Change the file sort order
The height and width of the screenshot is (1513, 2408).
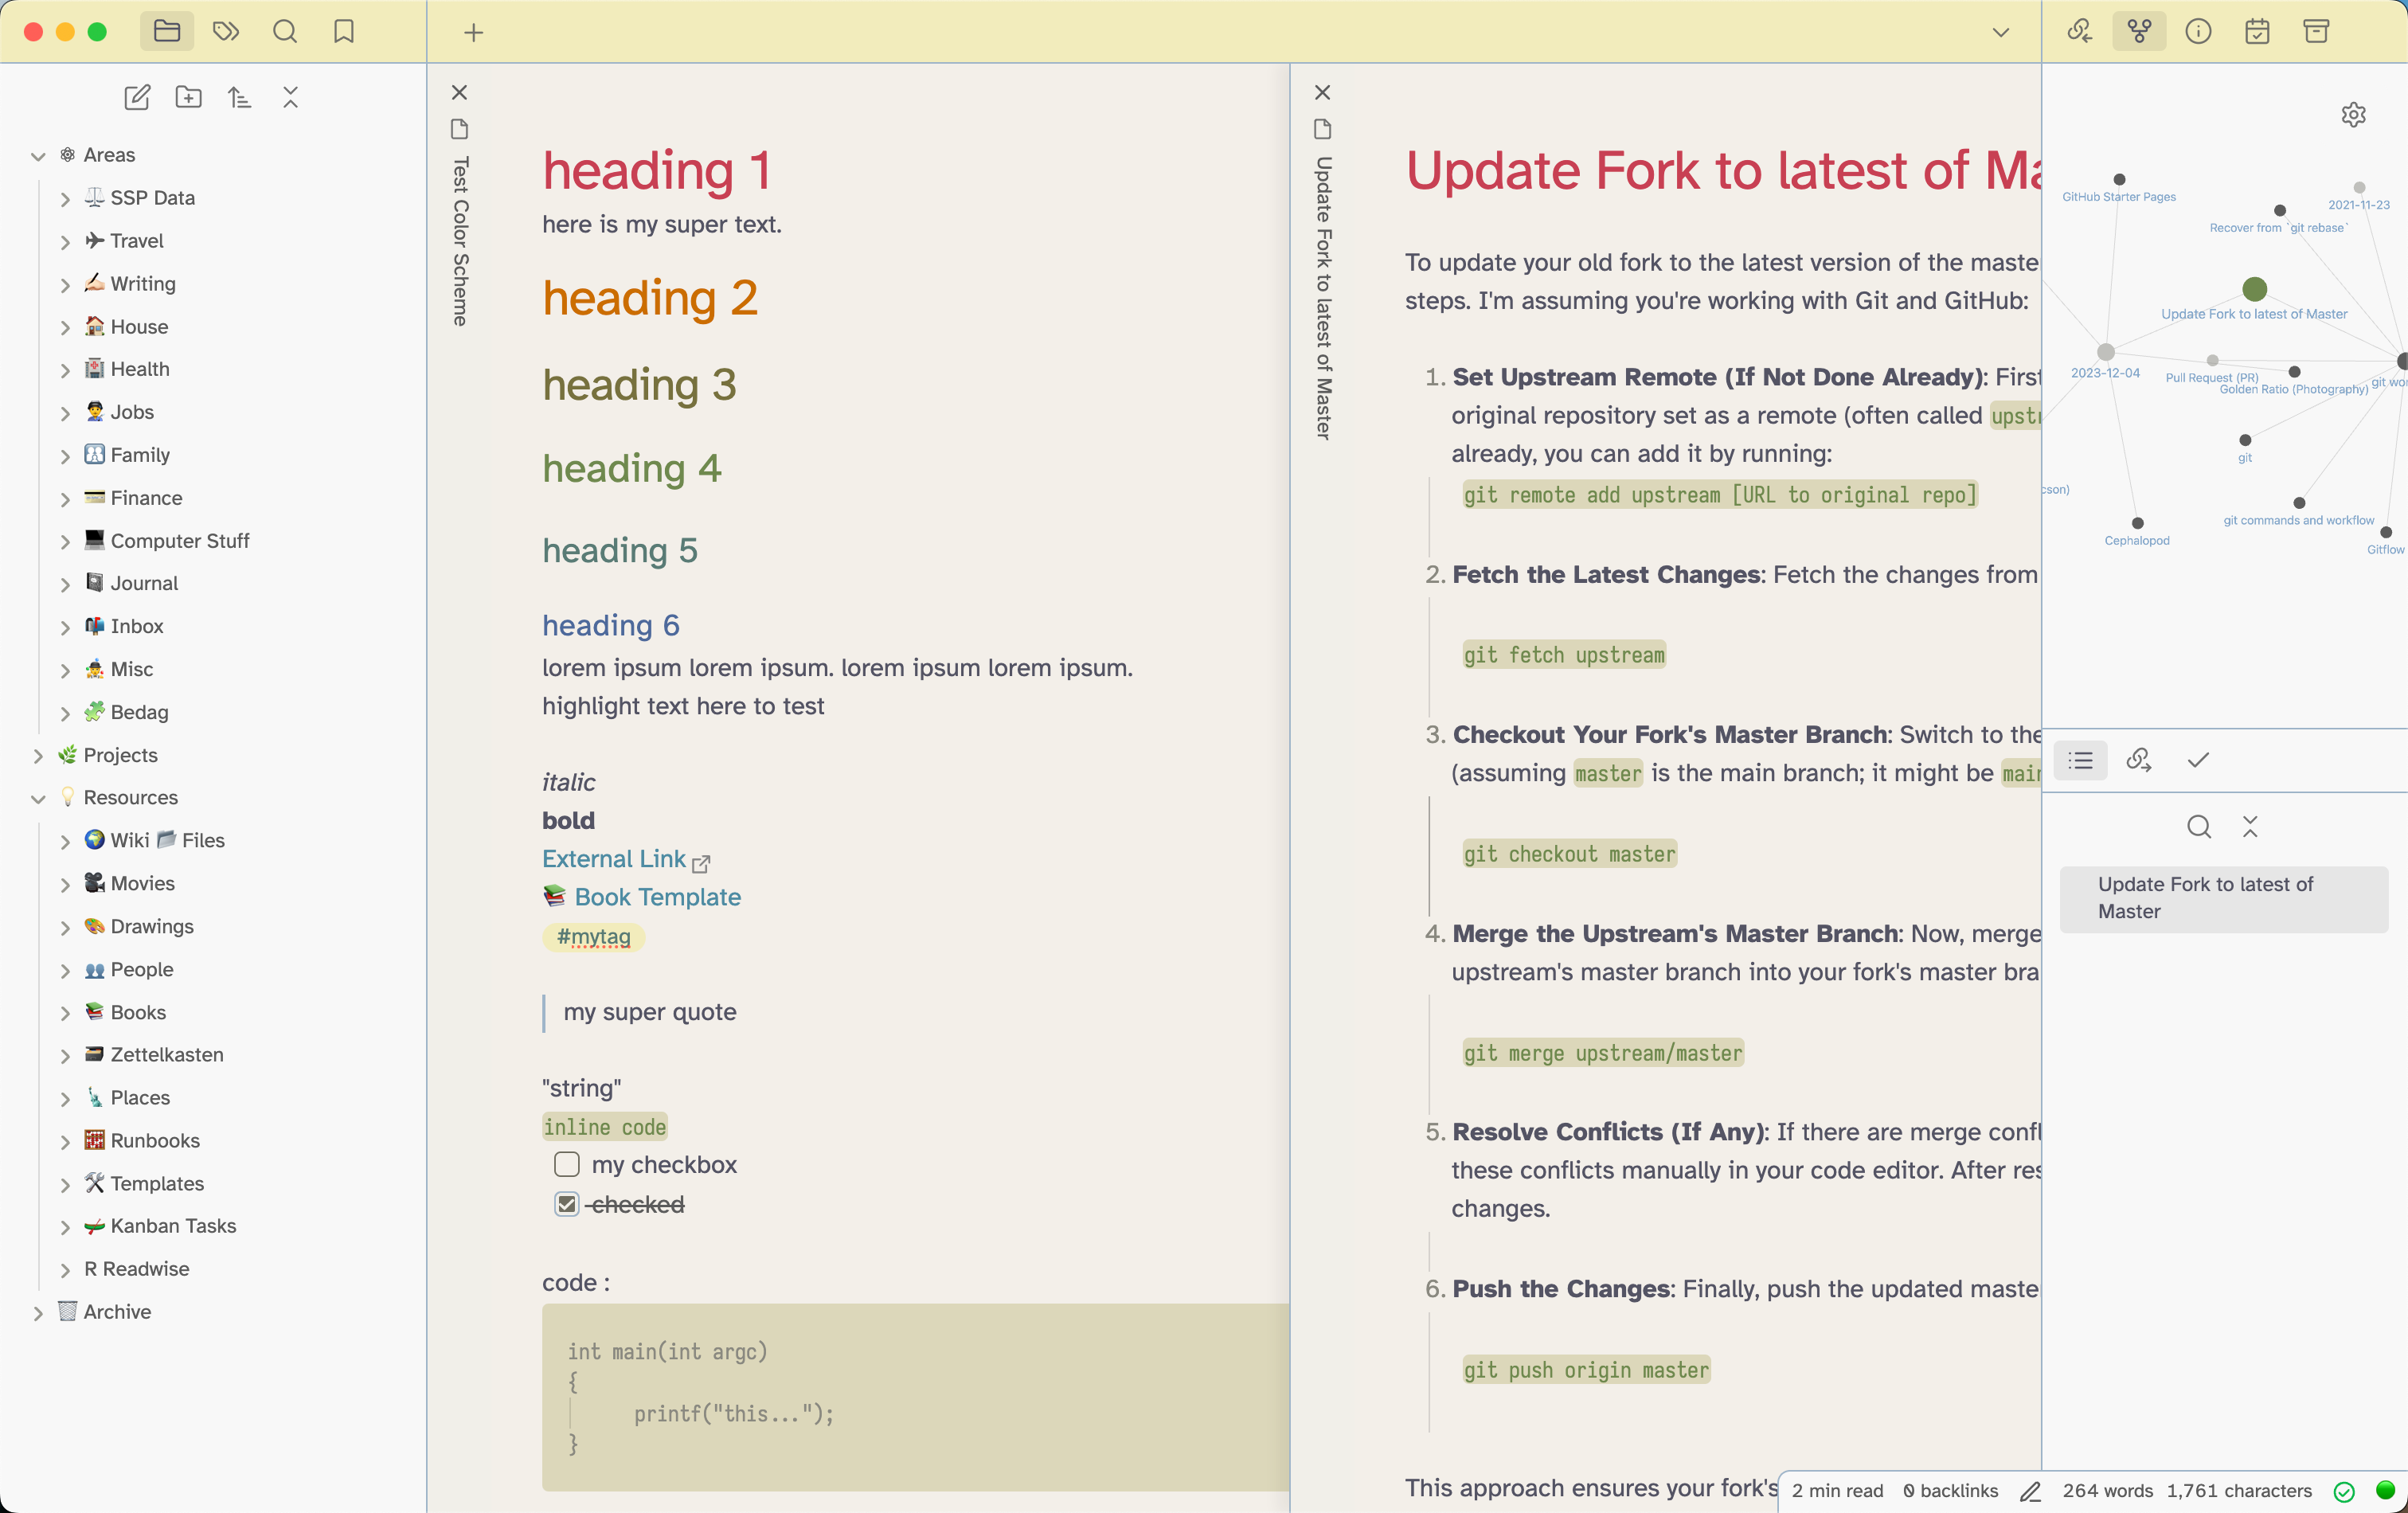pos(239,97)
